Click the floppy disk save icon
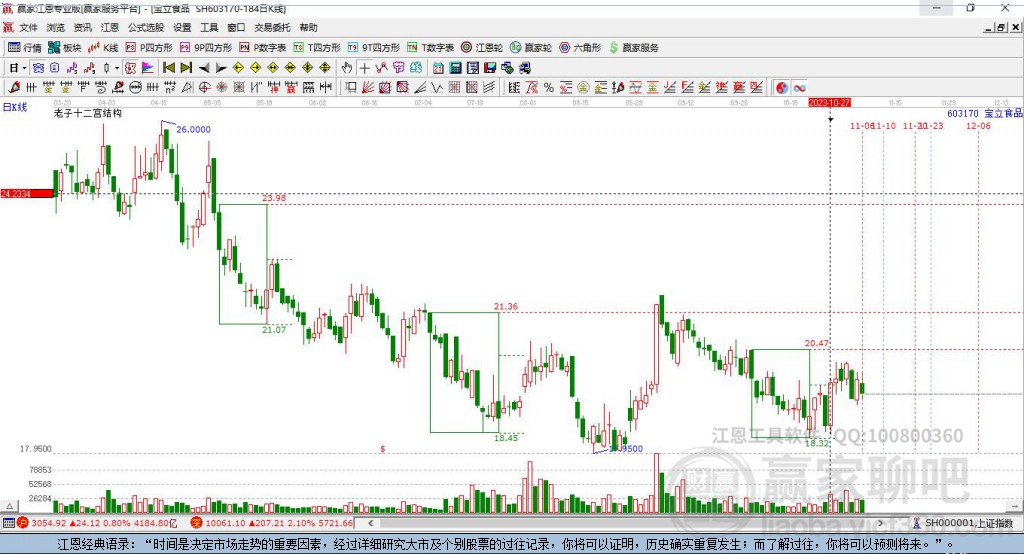This screenshot has height=554, width=1024. click(x=490, y=68)
